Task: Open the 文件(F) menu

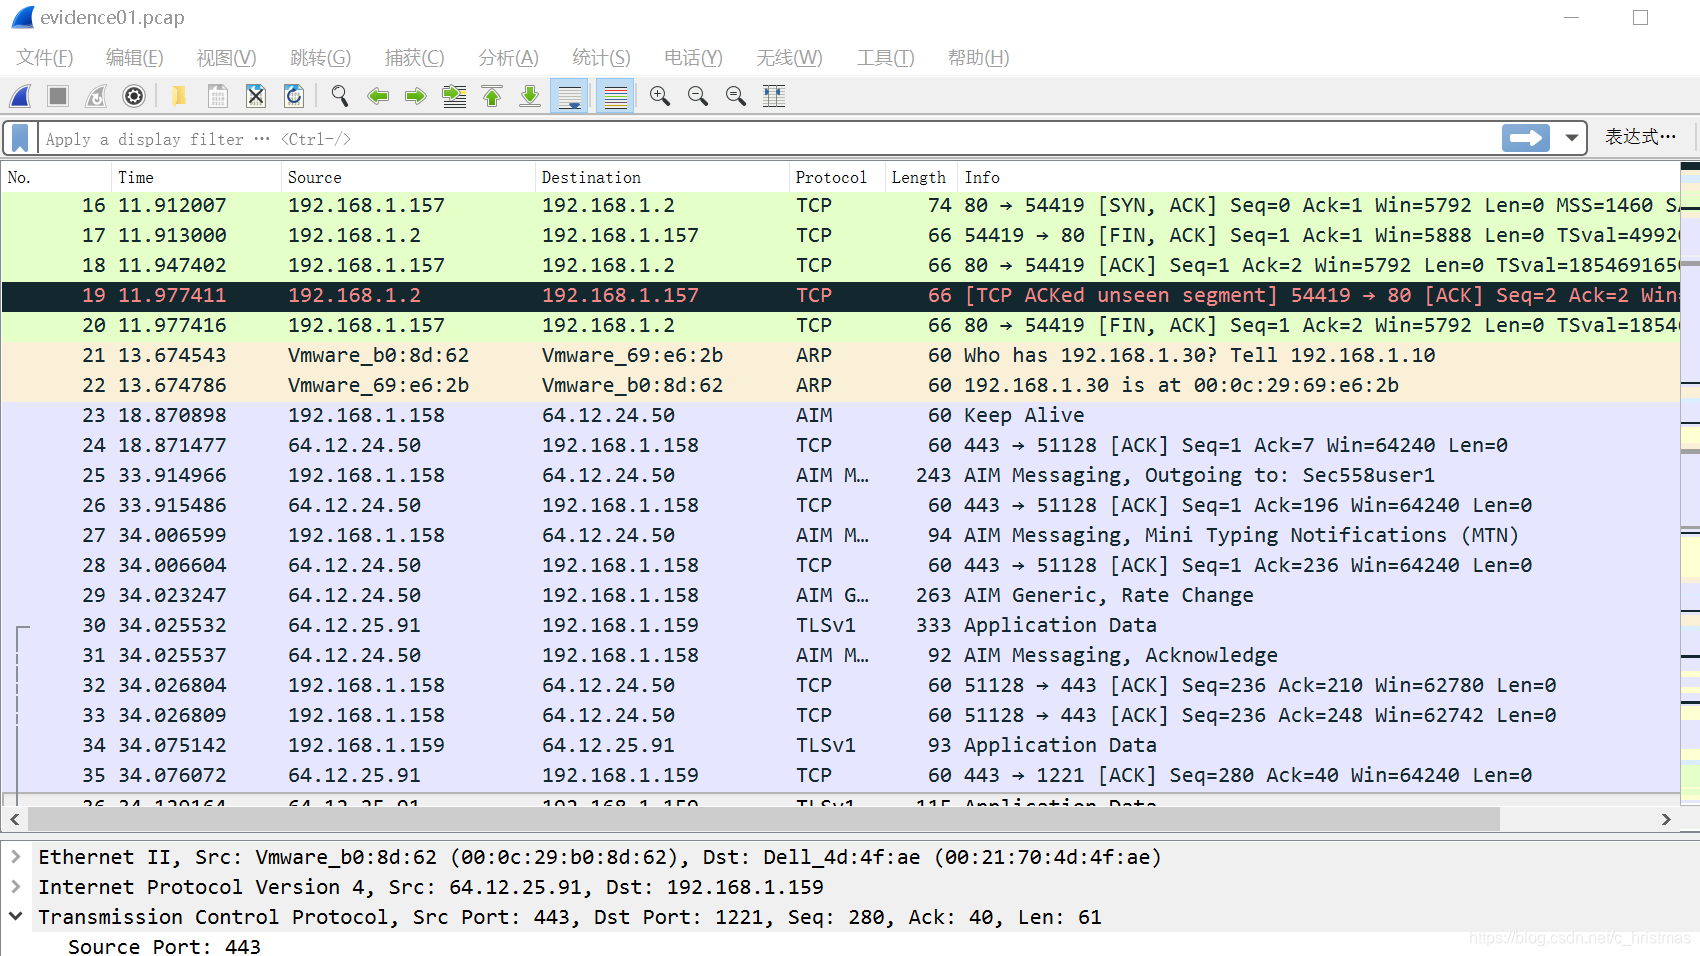Action: [x=45, y=58]
